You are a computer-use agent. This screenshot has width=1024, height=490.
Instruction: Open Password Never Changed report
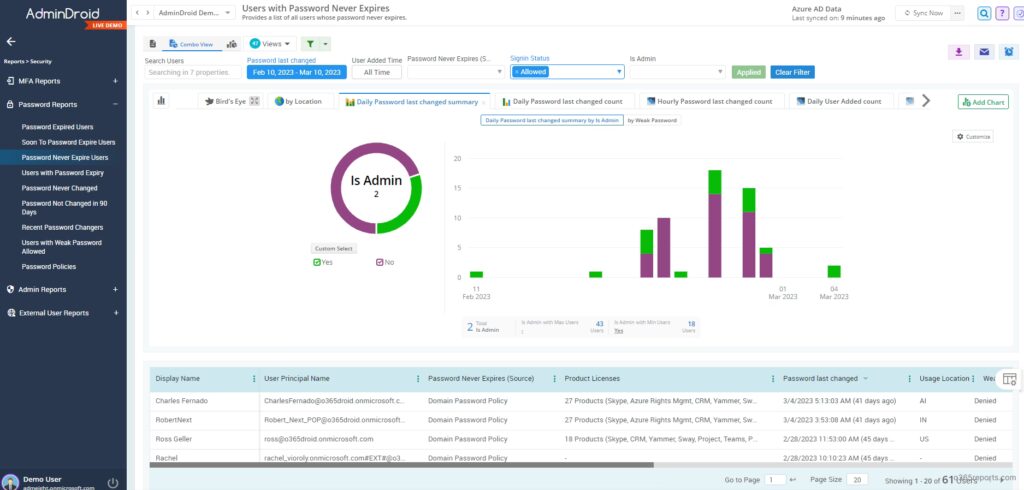tap(59, 188)
